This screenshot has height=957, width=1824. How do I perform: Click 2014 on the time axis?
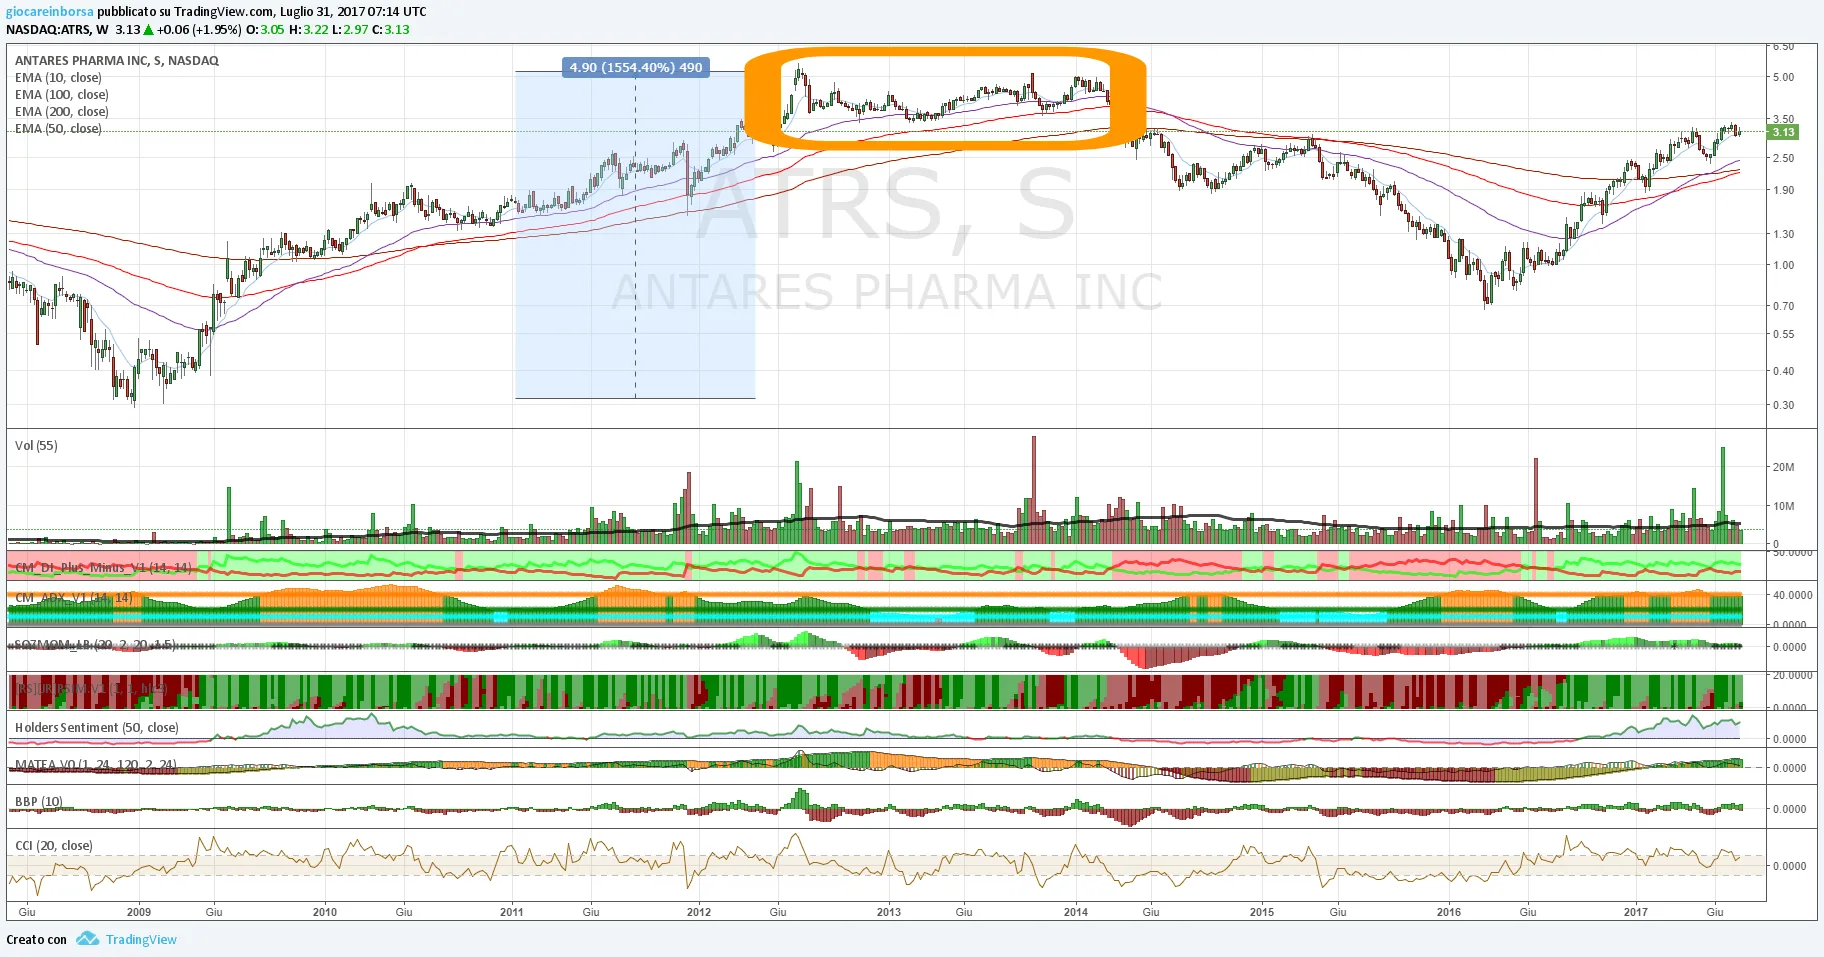[x=1076, y=912]
